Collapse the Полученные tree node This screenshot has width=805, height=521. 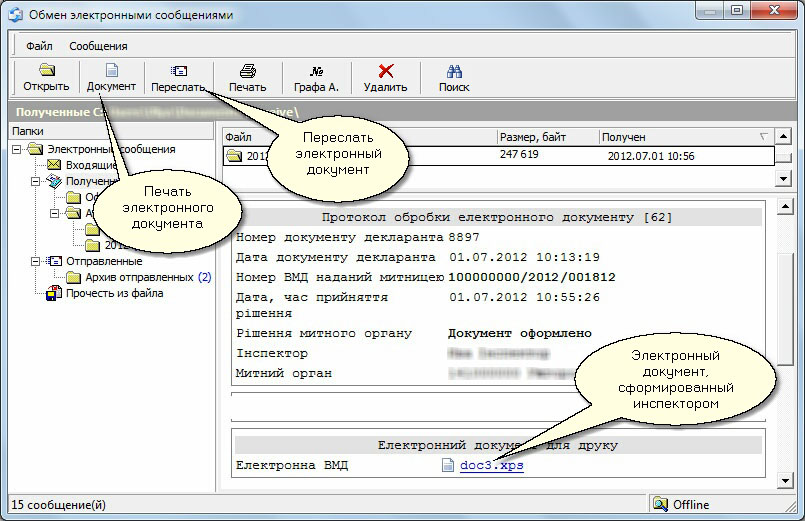pos(35,181)
